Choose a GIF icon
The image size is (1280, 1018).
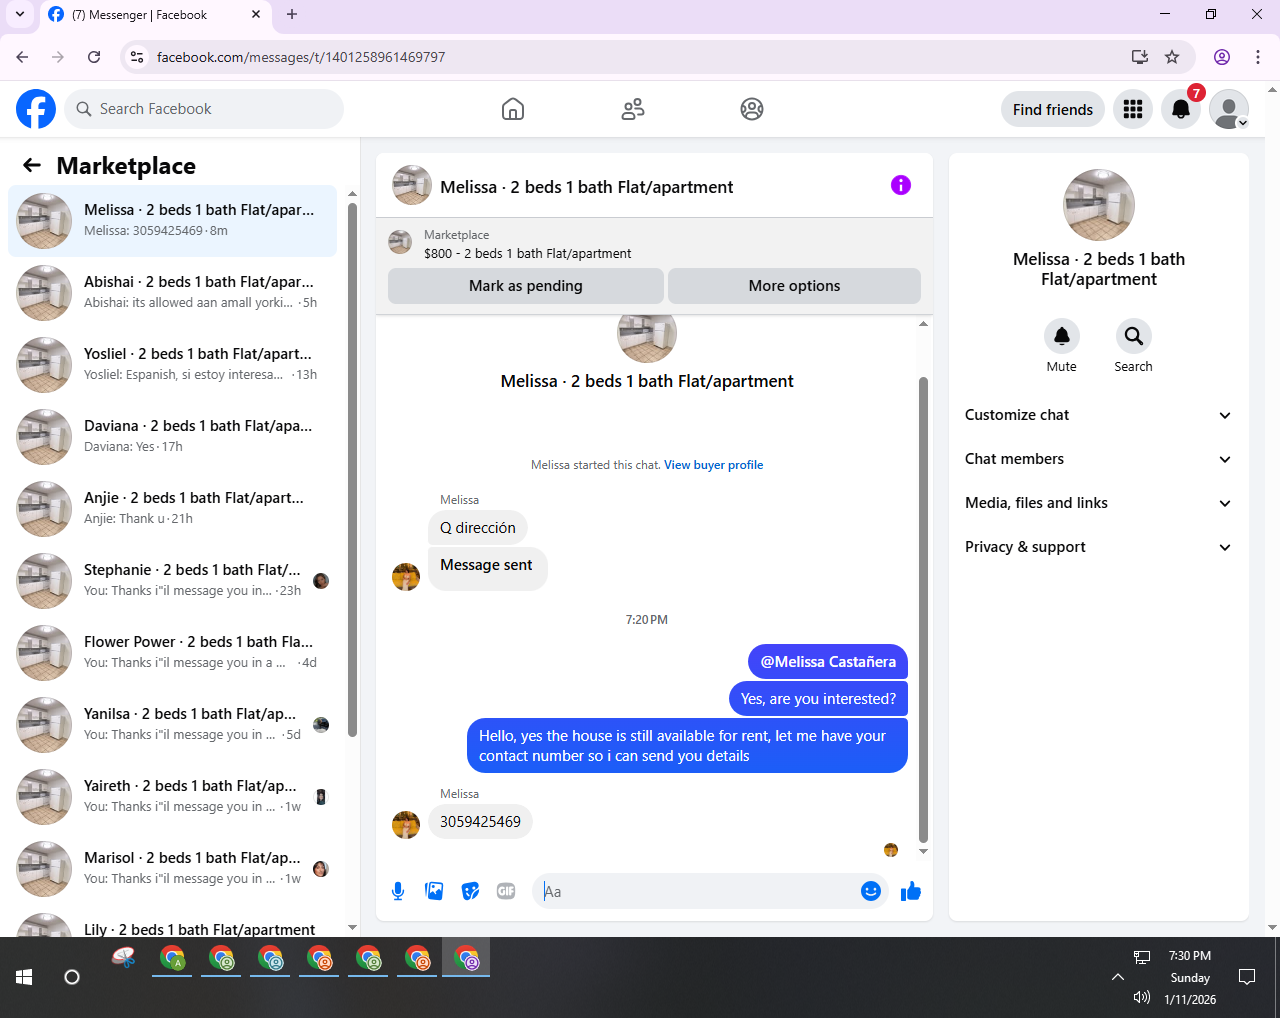(x=506, y=891)
